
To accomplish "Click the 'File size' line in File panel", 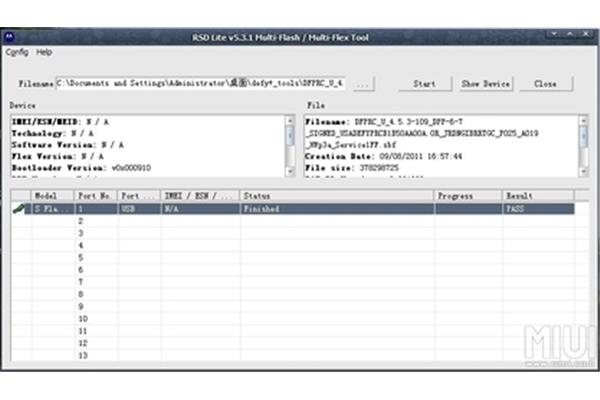I will [352, 168].
